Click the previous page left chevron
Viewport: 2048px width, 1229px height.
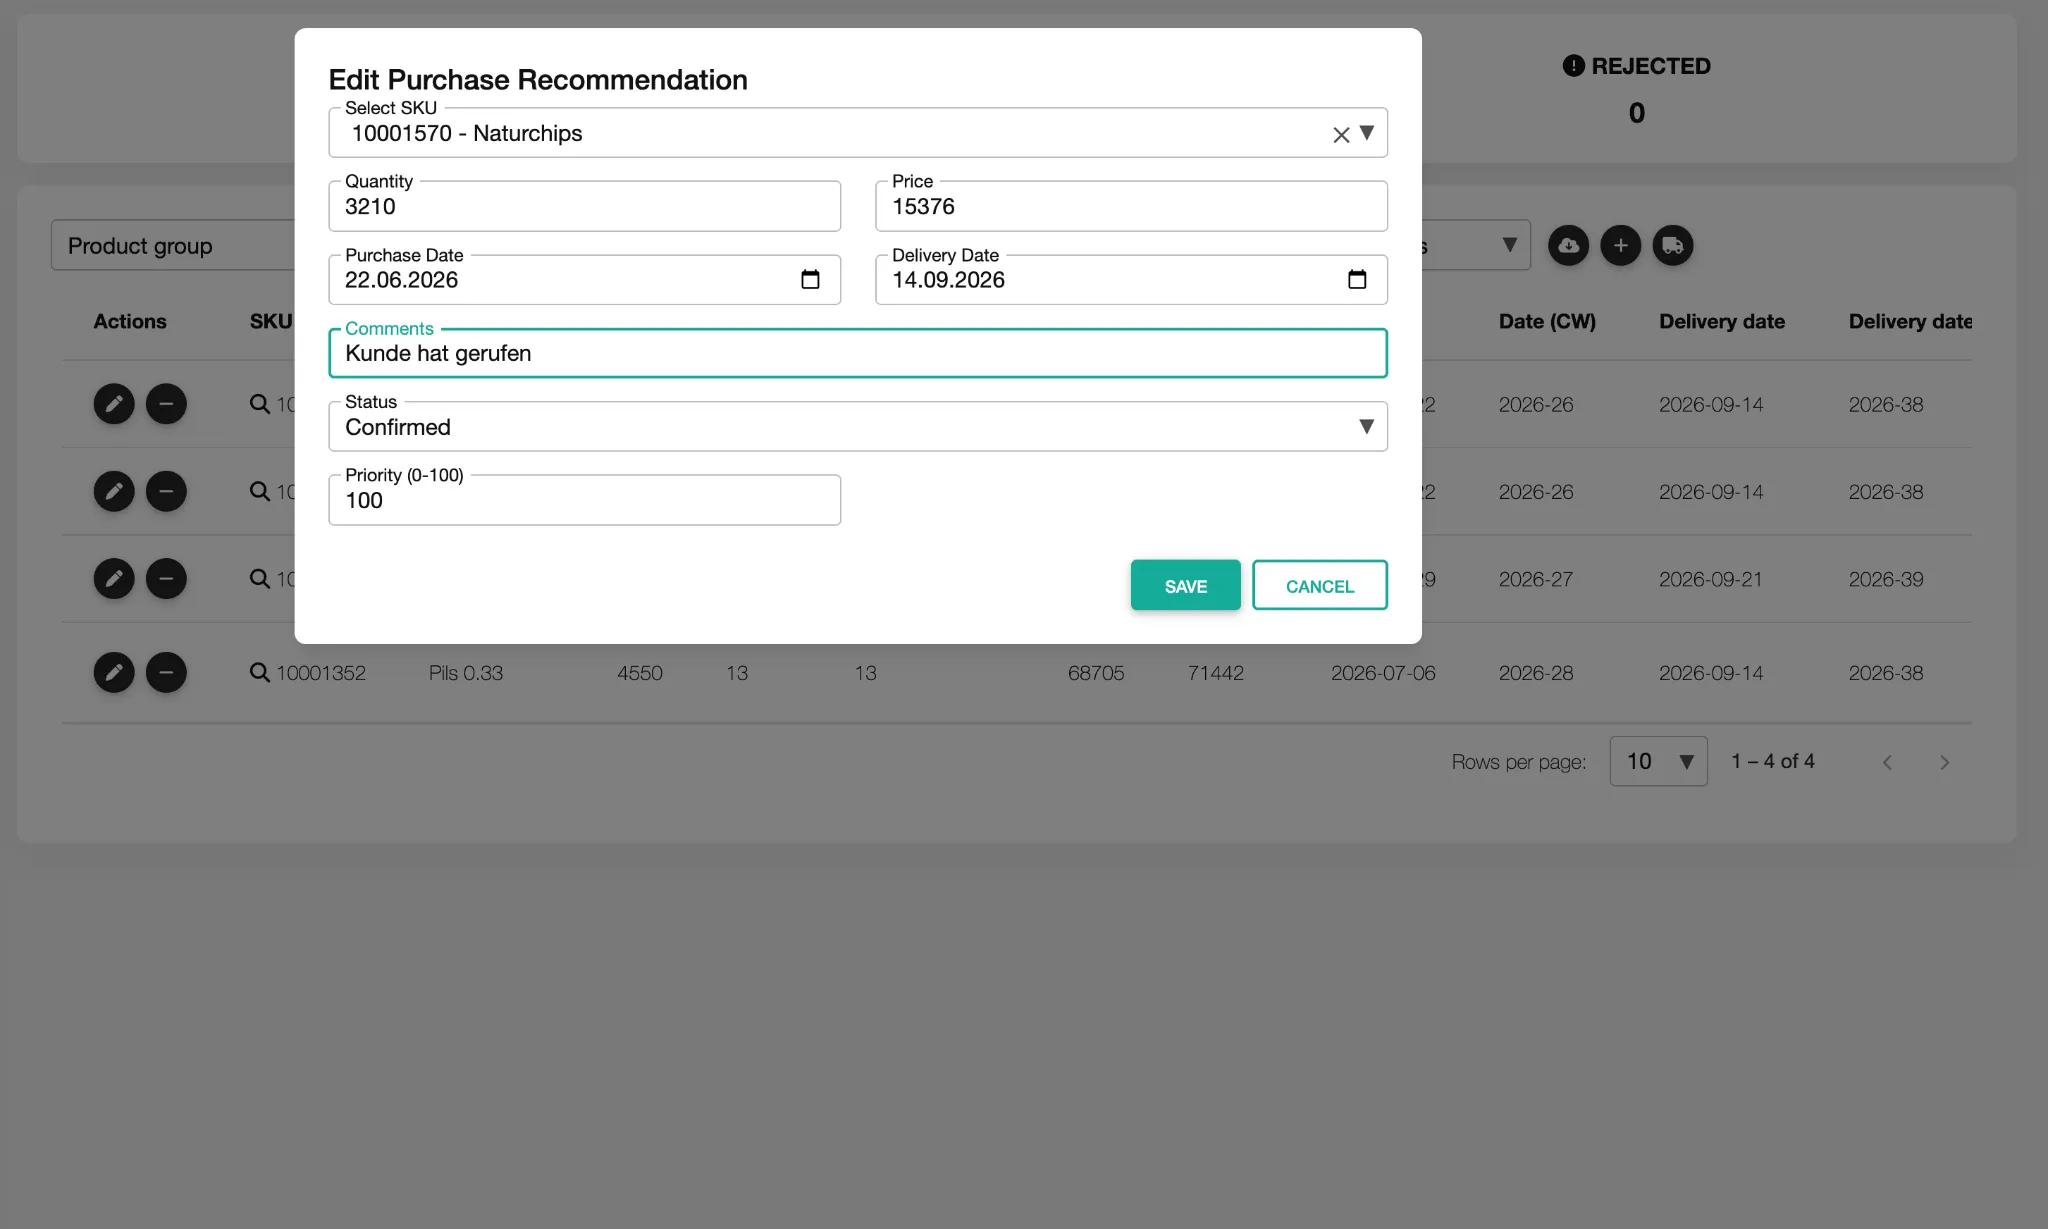point(1887,761)
